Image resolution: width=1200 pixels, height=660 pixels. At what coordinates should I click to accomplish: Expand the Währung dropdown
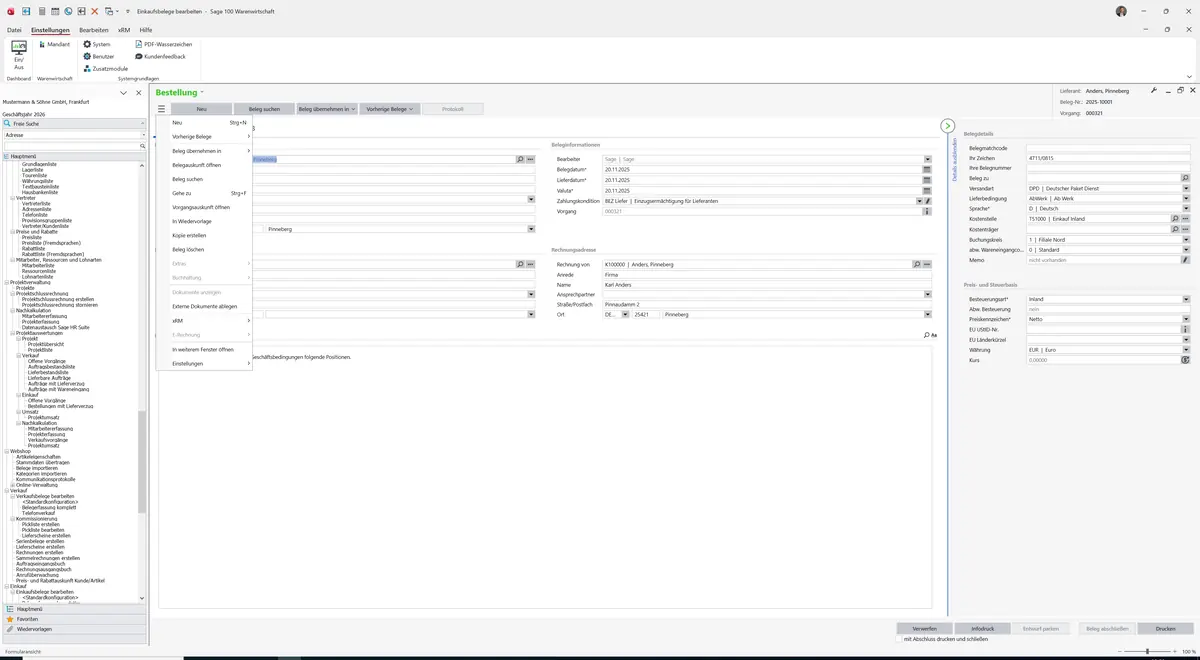pyautogui.click(x=1186, y=350)
